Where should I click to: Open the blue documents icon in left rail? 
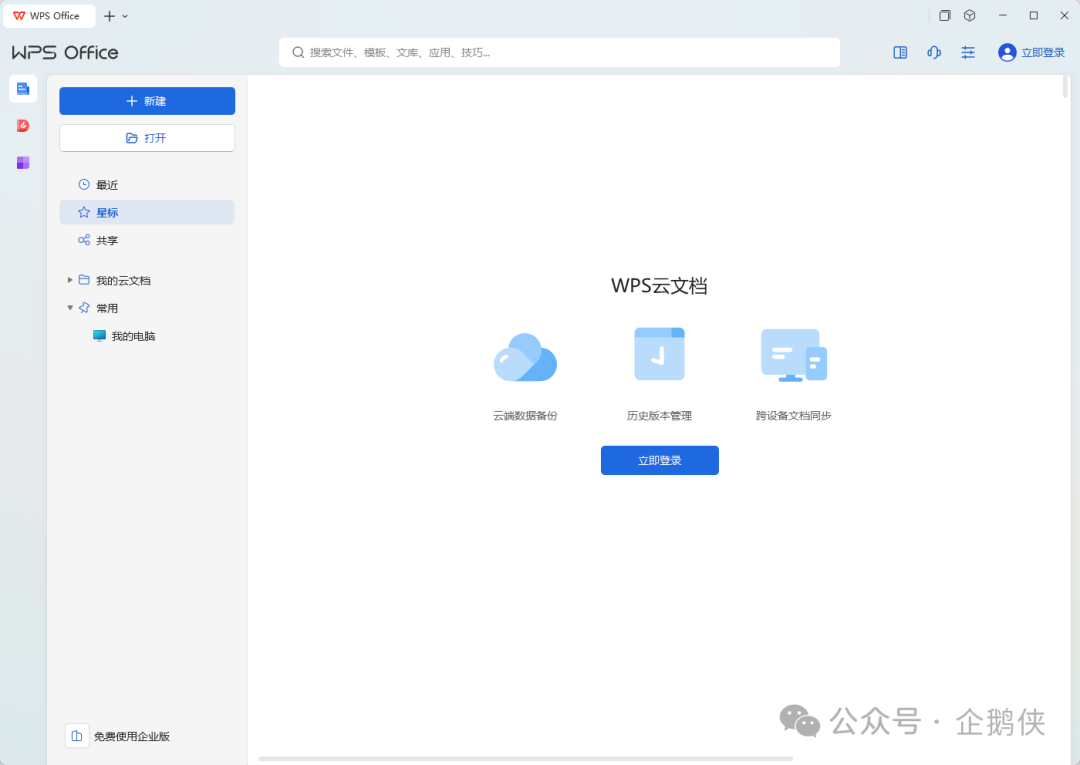(x=23, y=89)
